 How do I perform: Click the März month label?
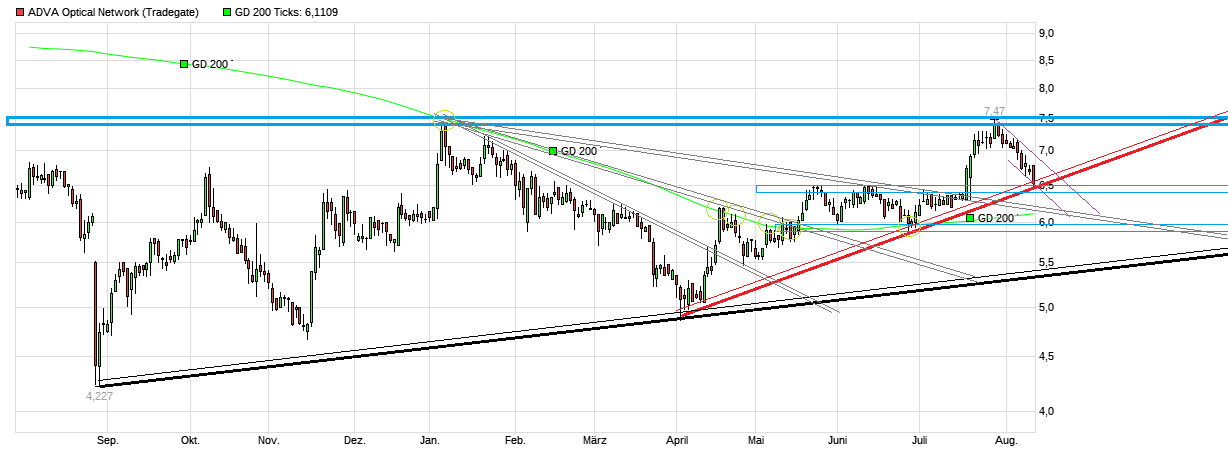tap(594, 441)
